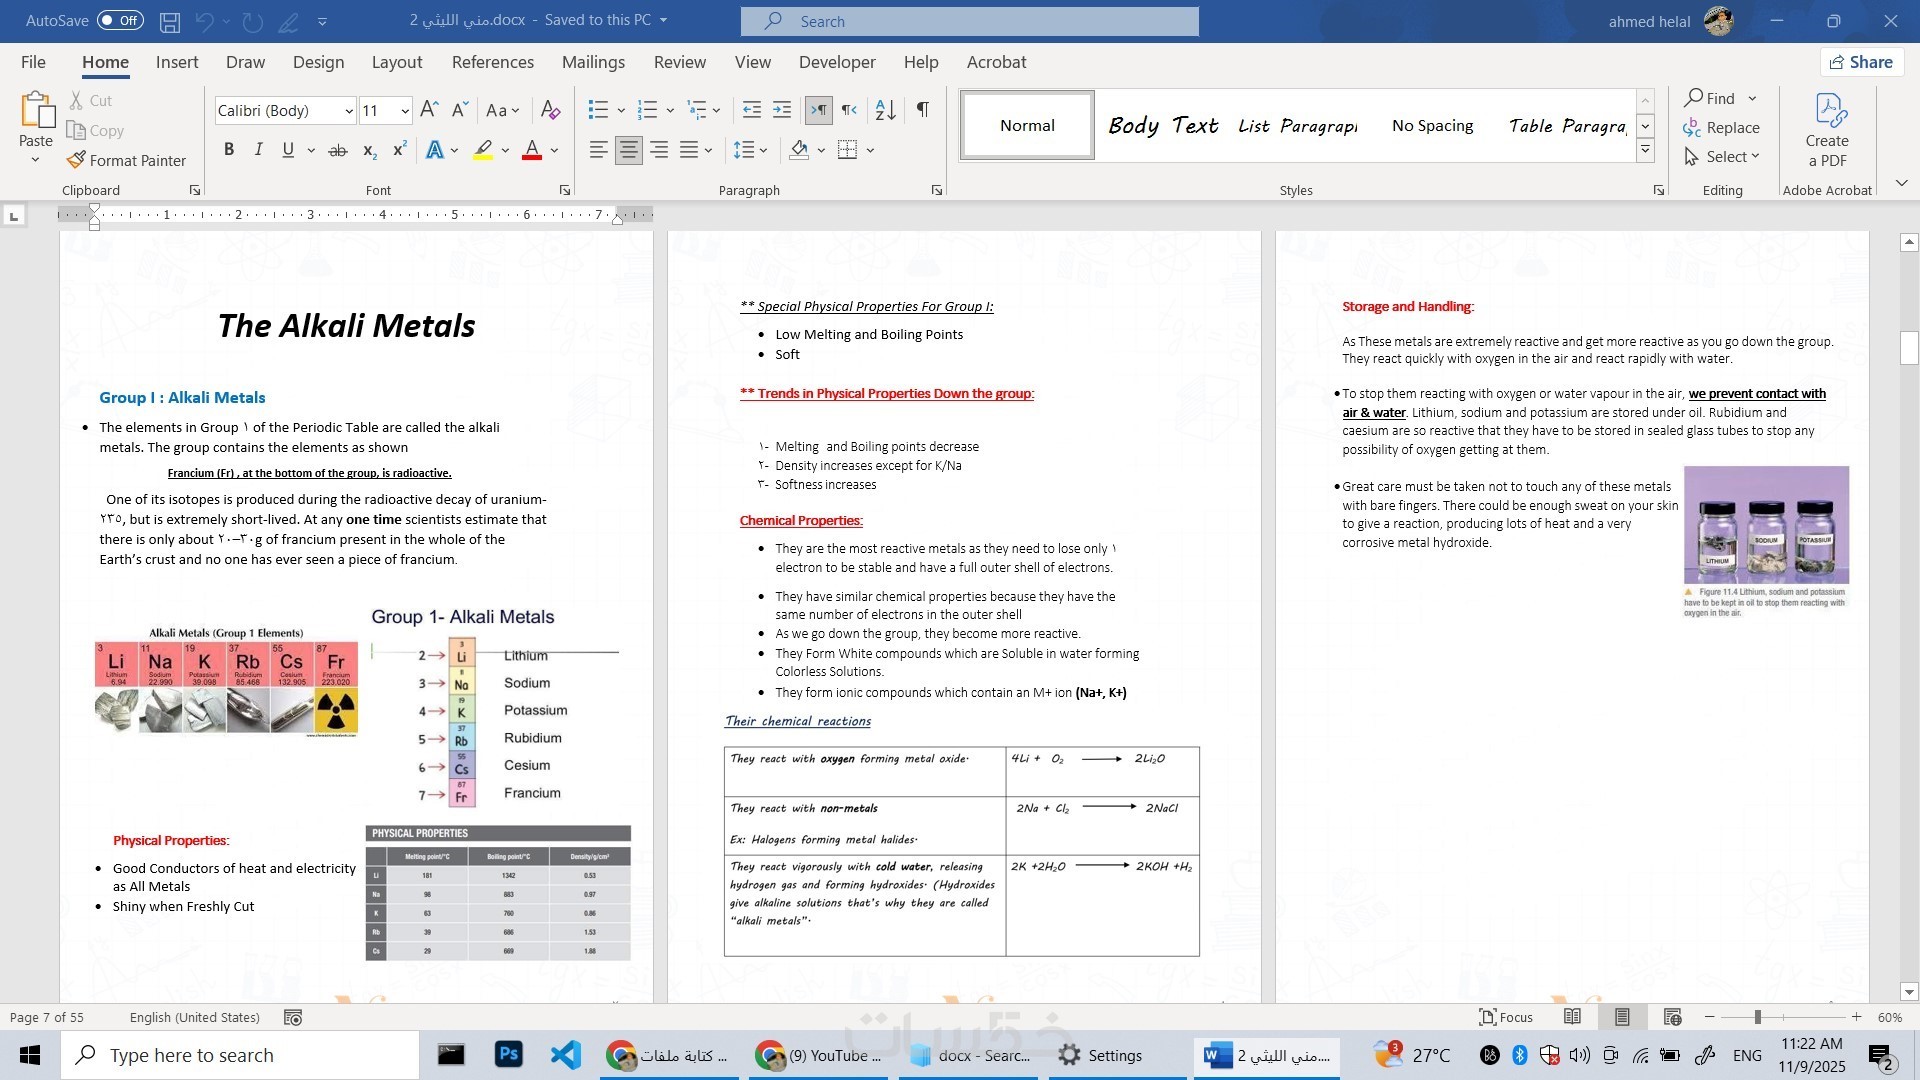Click the Clear All Formatting icon

click(x=550, y=110)
